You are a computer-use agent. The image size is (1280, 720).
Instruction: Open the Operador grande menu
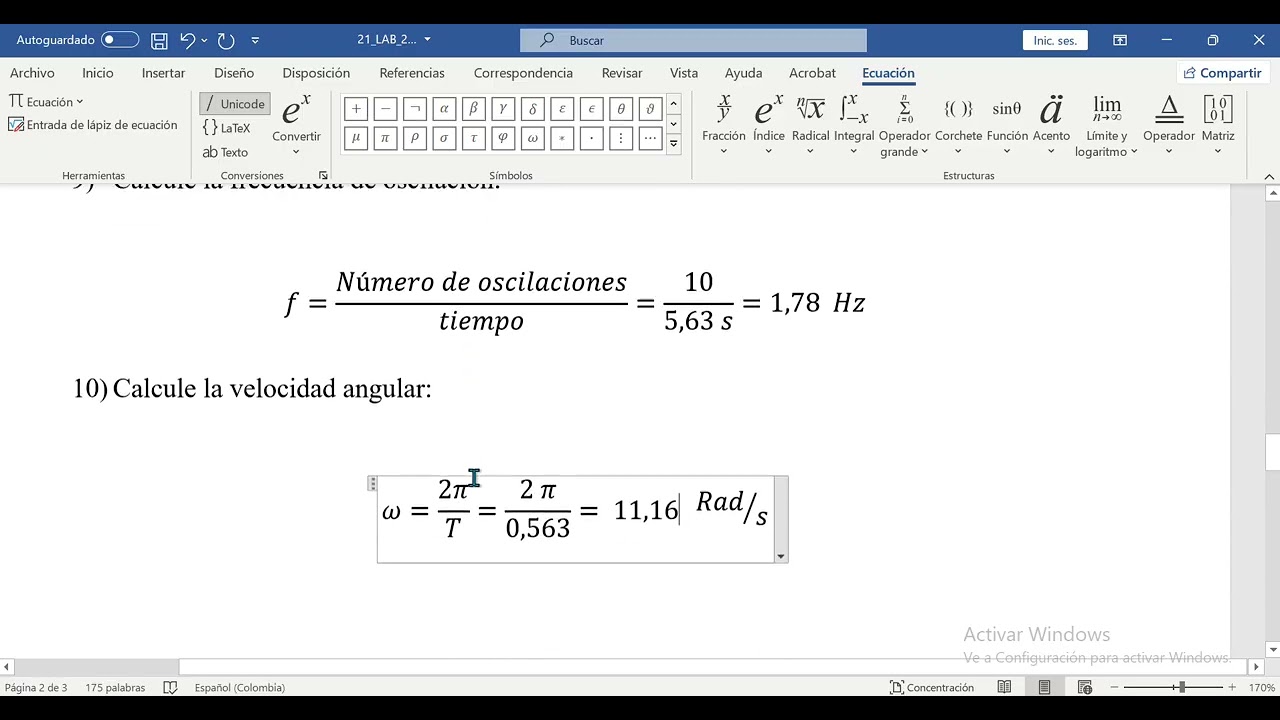904,125
